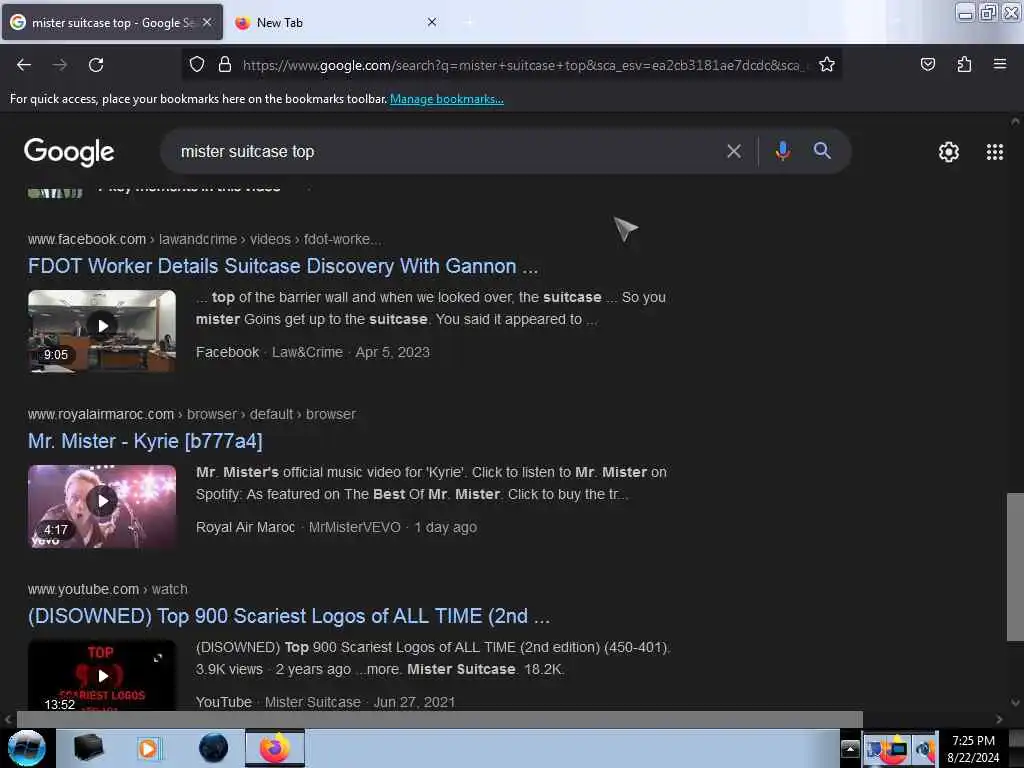
Task: Click the Manage bookmarks link
Action: point(447,99)
